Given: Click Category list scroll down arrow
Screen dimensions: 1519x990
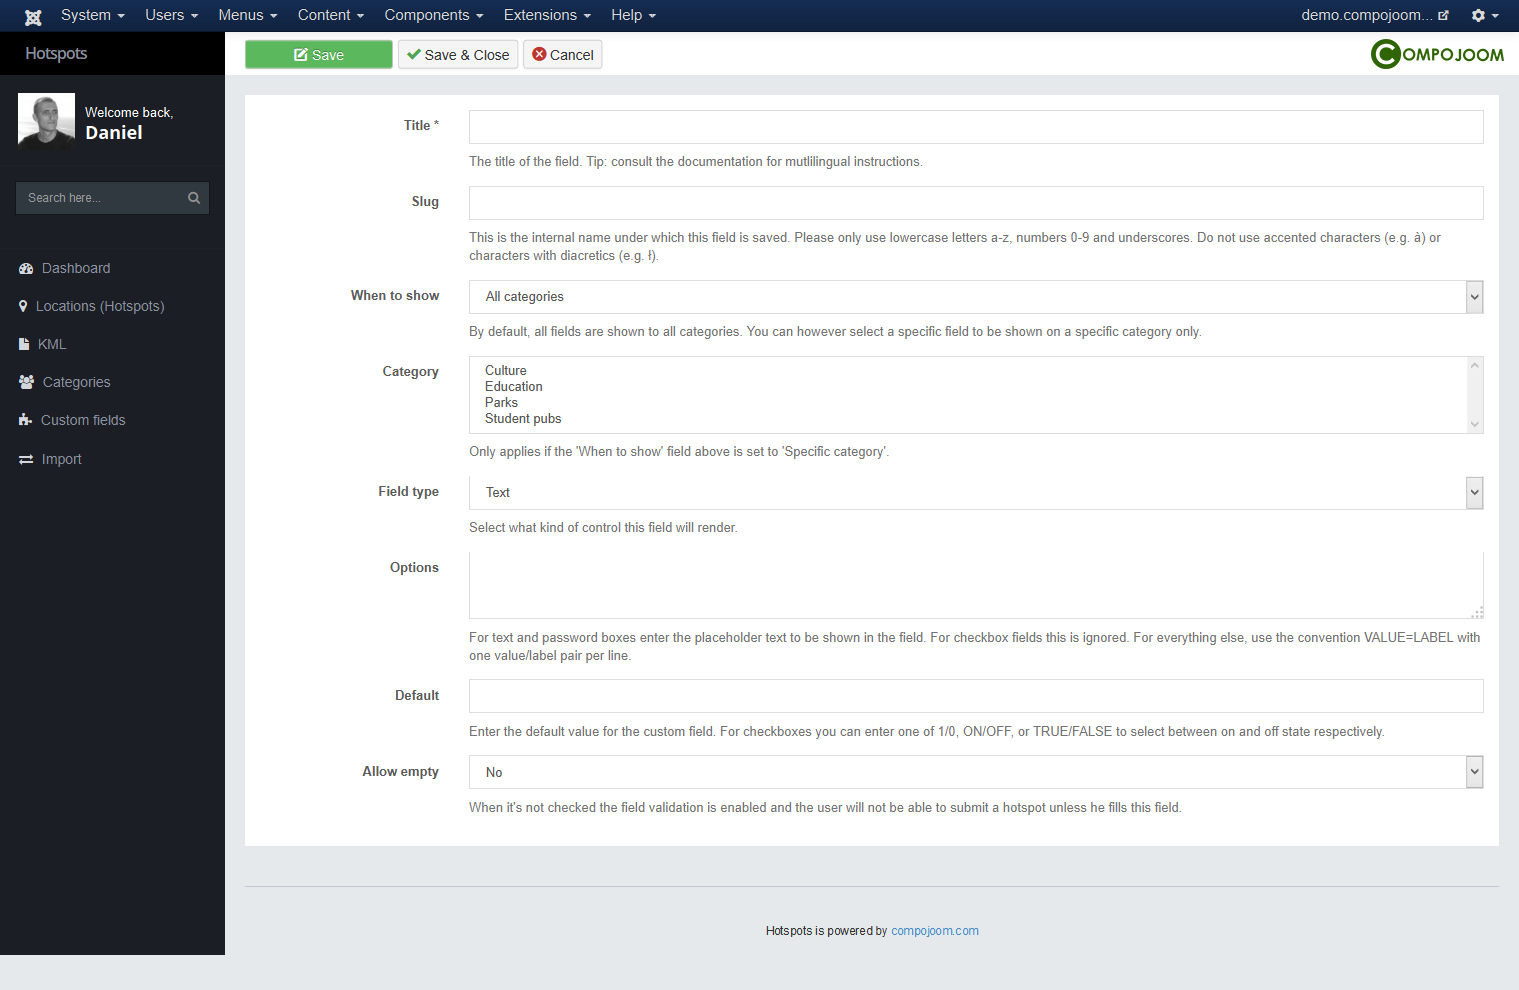Looking at the screenshot, I should click(x=1474, y=424).
